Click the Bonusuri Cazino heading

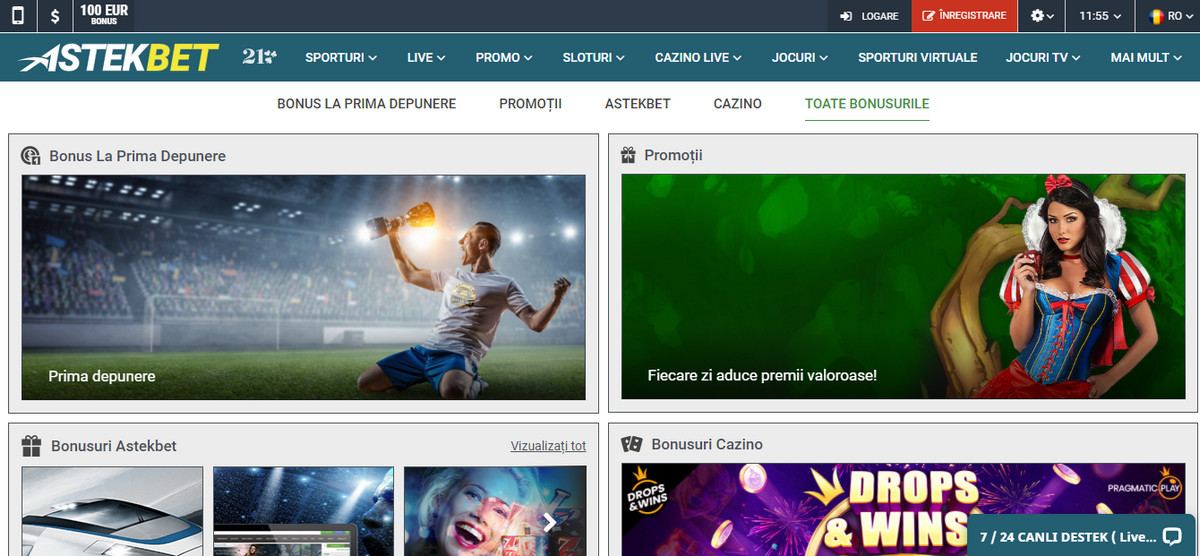[707, 444]
